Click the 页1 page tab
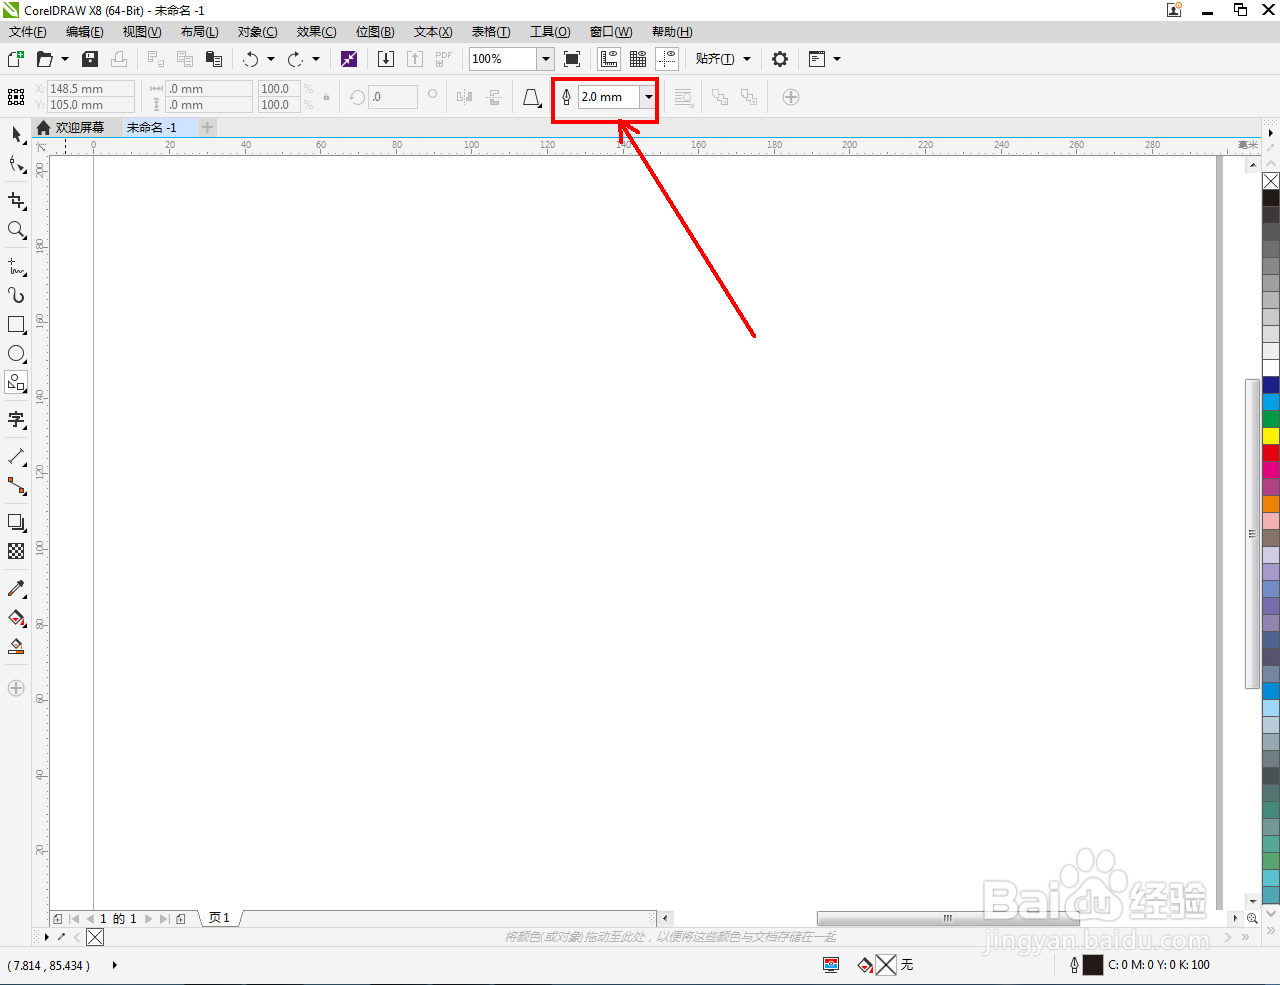The image size is (1280, 985). 219,918
